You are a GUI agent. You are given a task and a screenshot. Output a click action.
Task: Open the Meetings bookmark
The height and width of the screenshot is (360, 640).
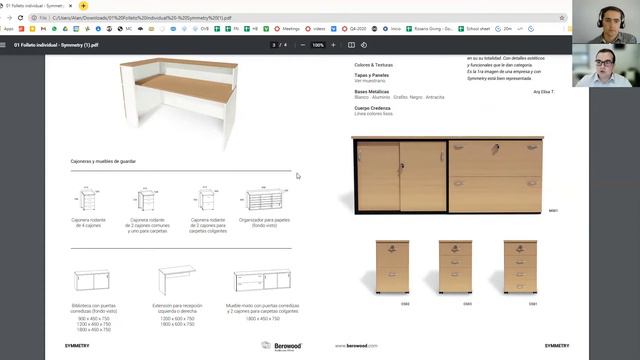pyautogui.click(x=287, y=29)
